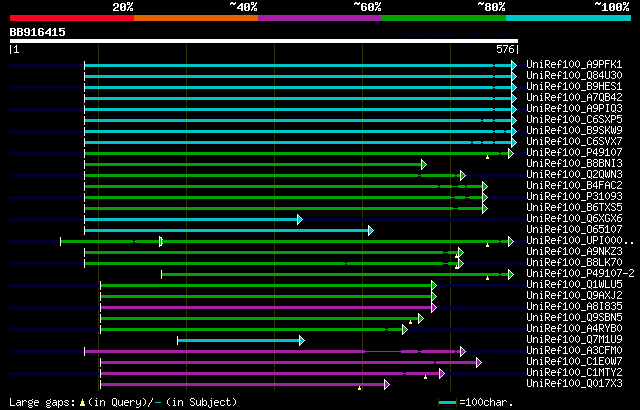The width and height of the screenshot is (640, 410).
Task: Click the yellow gap marker under the Q017X3 bar
Action: click(x=360, y=388)
